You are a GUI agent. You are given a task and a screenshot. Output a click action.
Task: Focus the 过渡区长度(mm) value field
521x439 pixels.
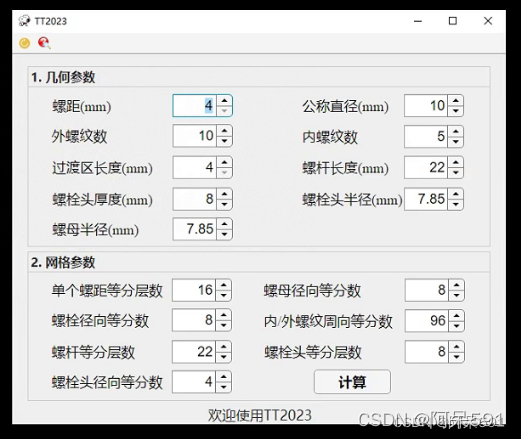click(x=195, y=167)
